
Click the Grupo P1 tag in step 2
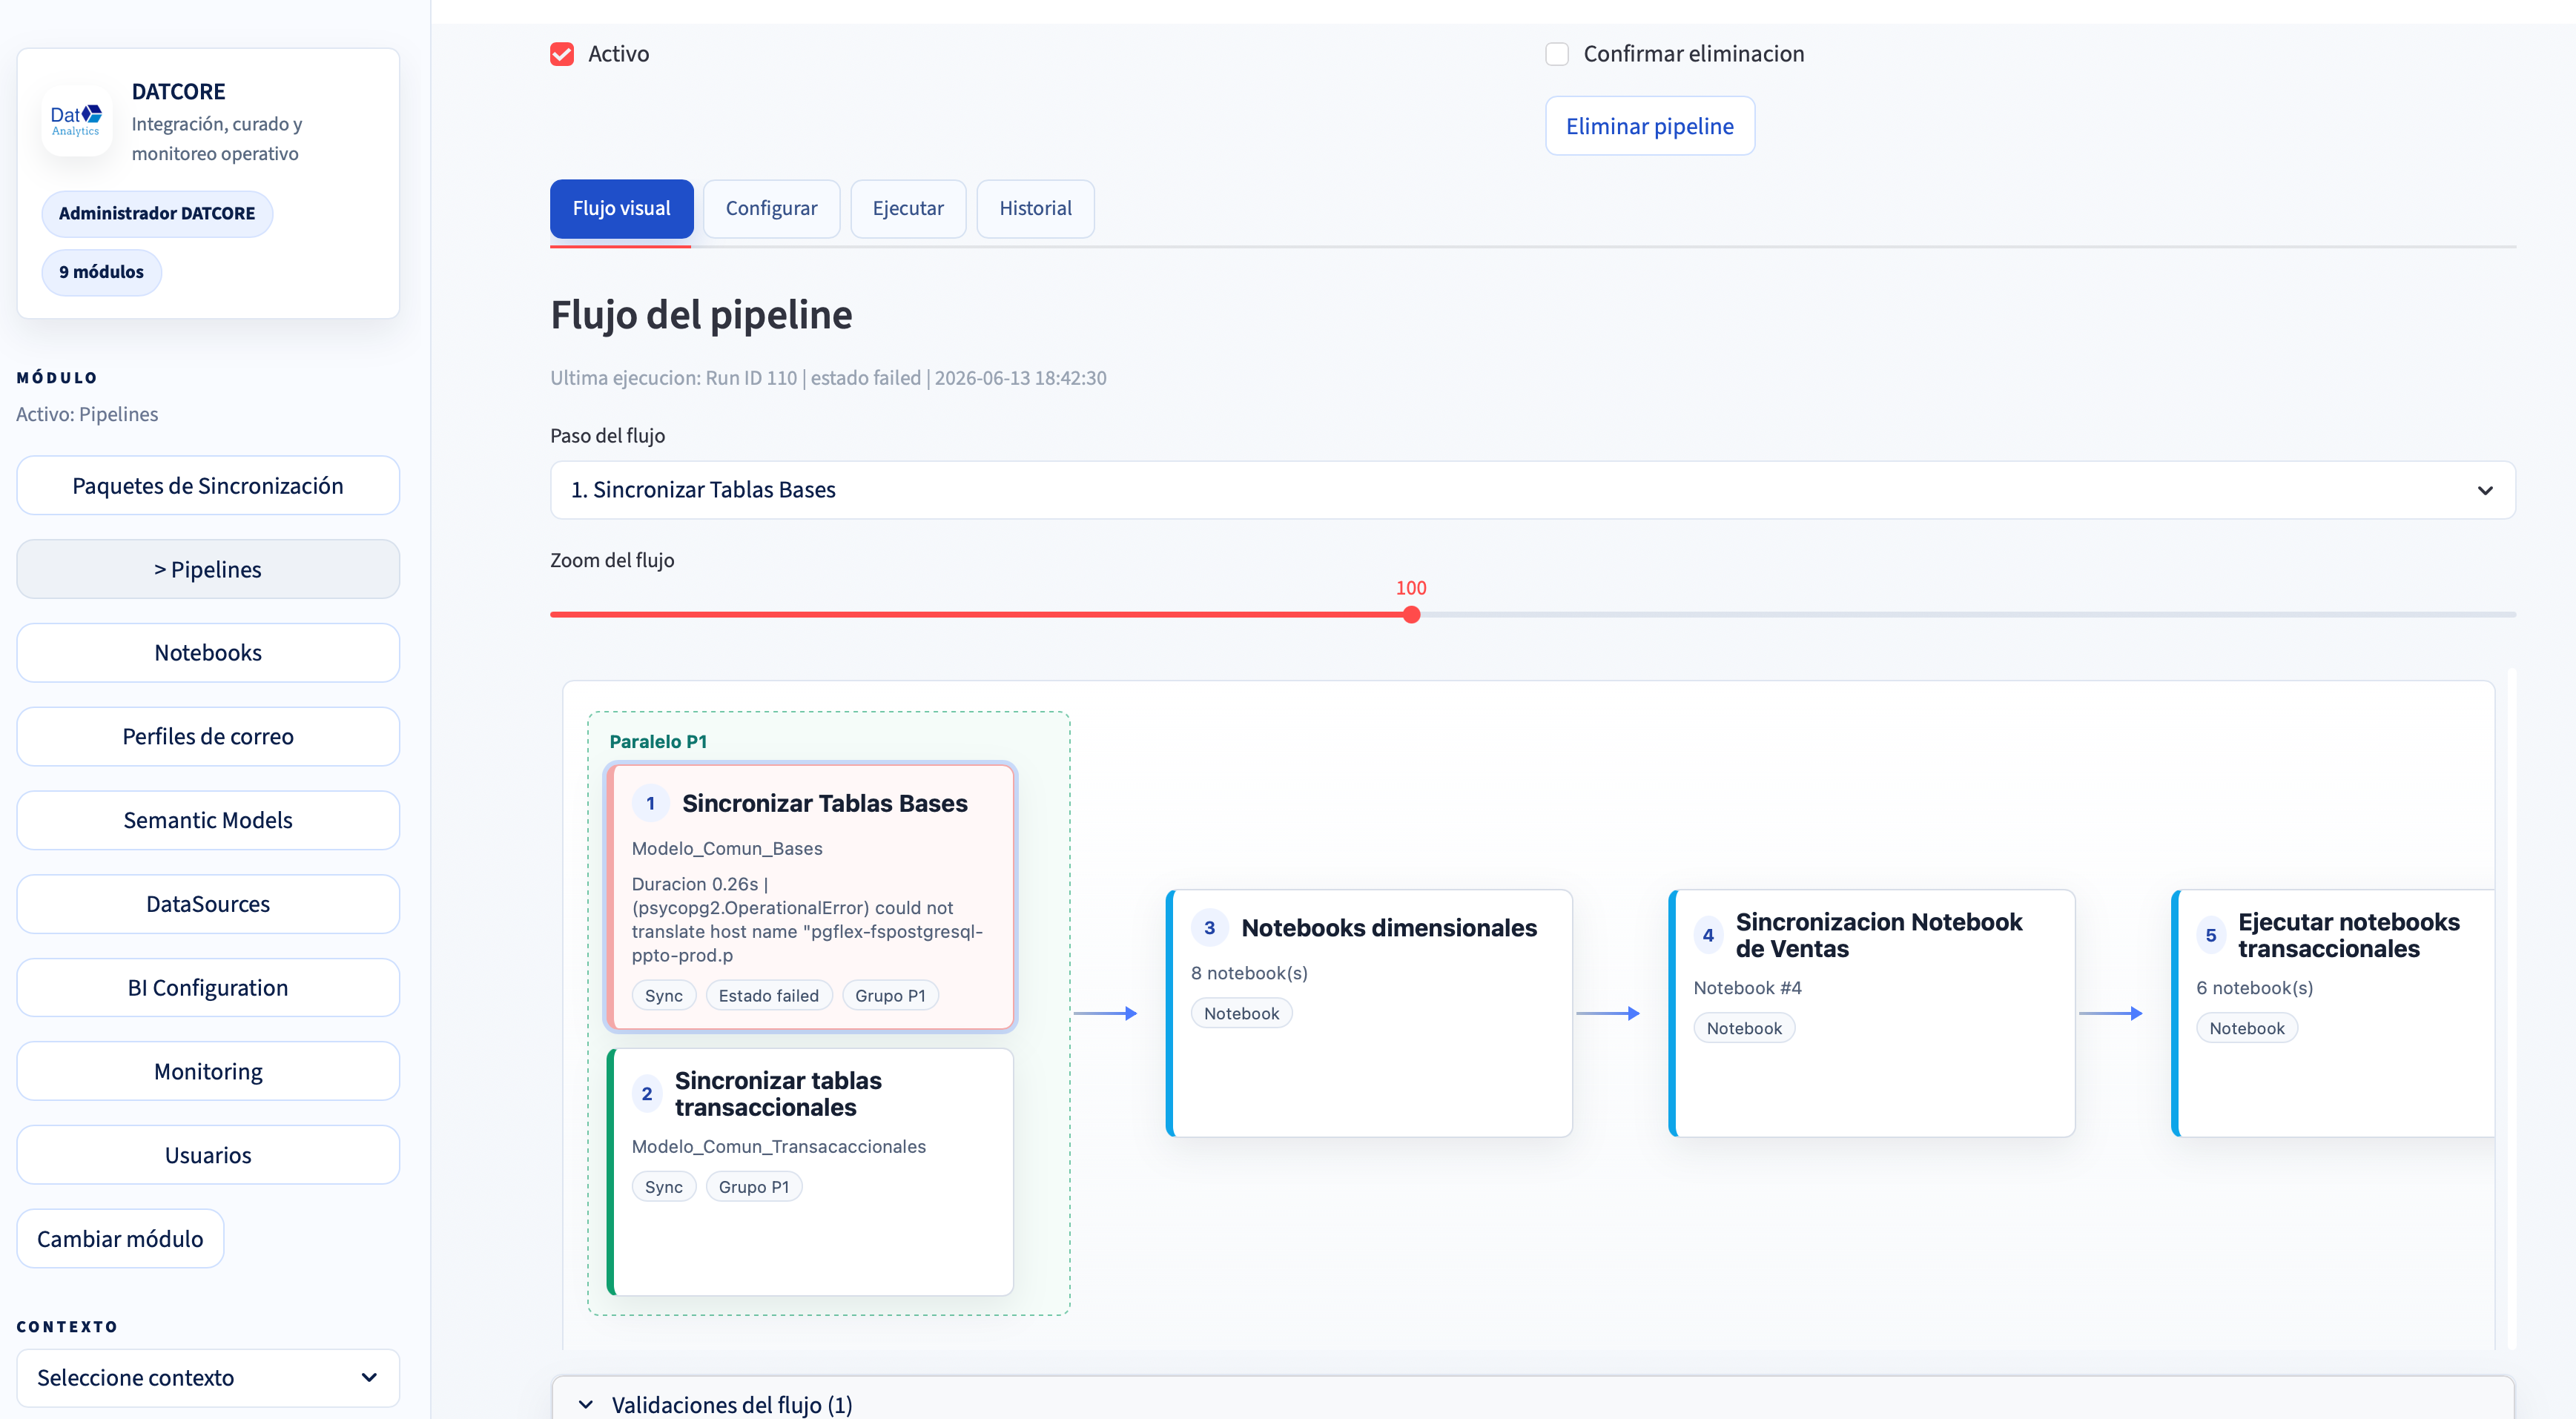(754, 1187)
